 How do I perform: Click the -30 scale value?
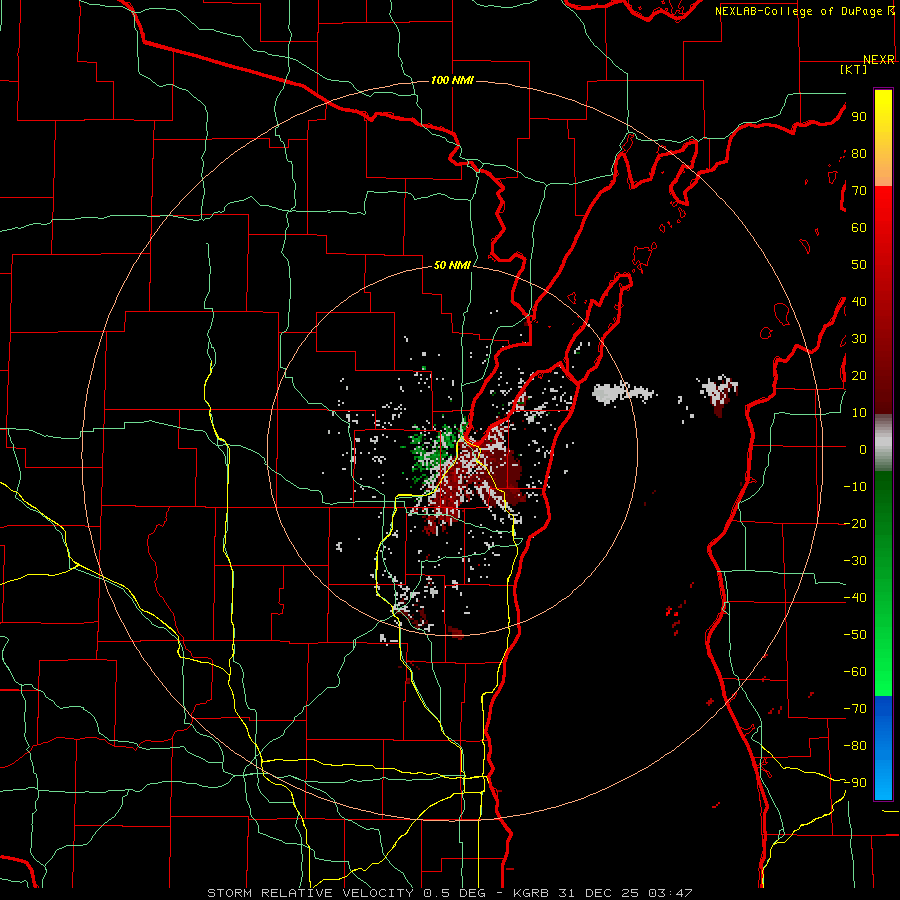click(855, 561)
